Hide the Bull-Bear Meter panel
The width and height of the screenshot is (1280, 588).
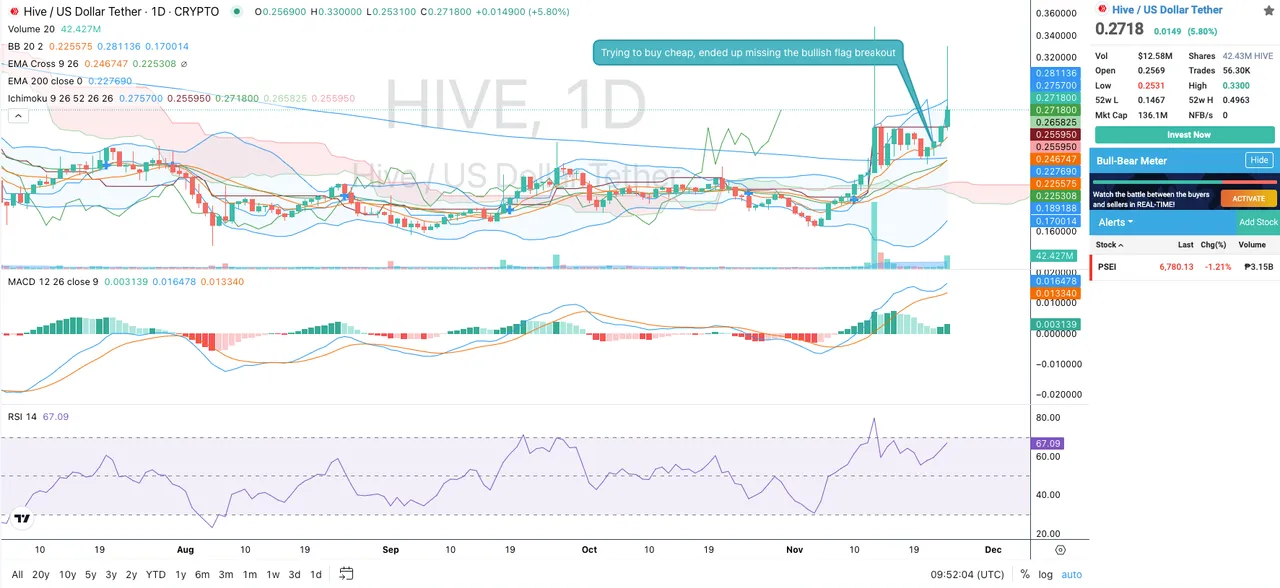click(1259, 160)
